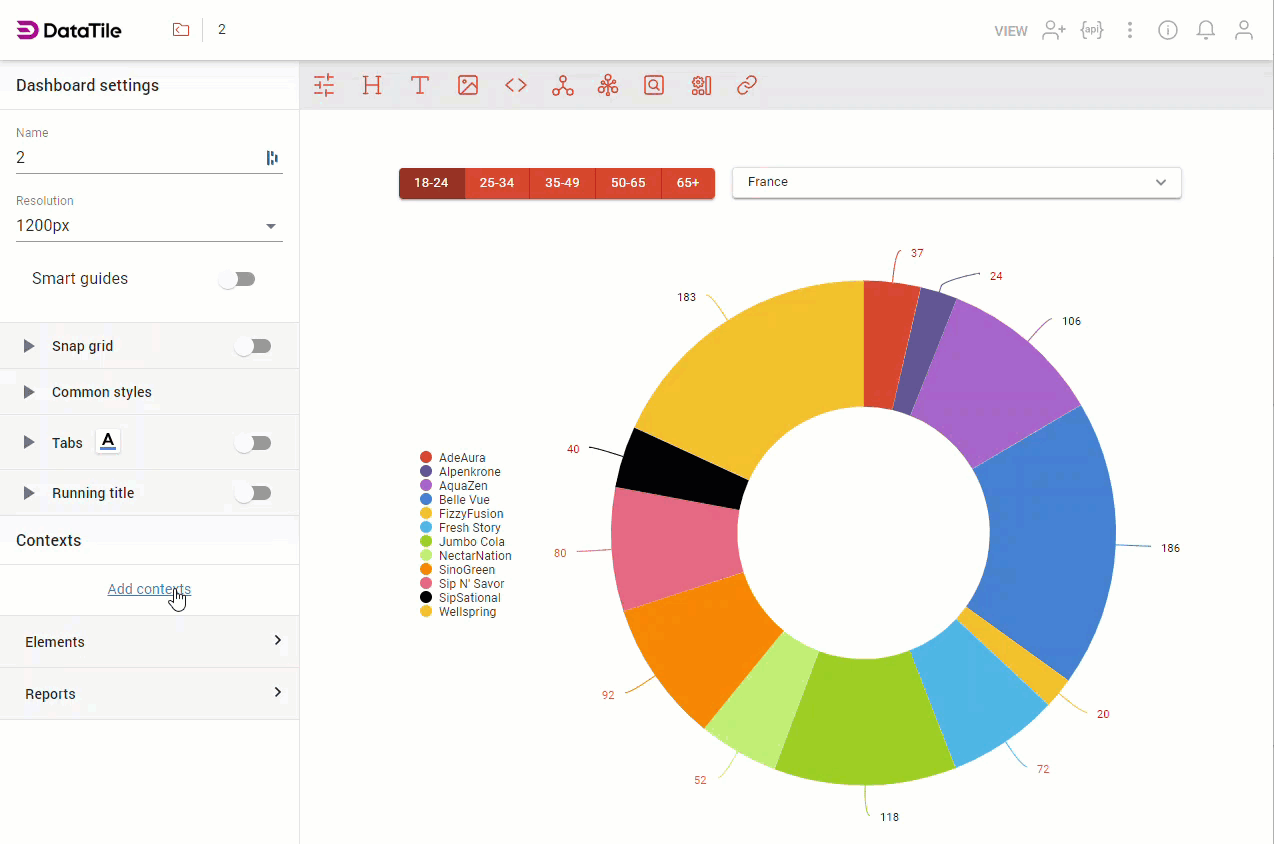Turn on Snap grid toggle
The width and height of the screenshot is (1274, 844).
tap(253, 346)
